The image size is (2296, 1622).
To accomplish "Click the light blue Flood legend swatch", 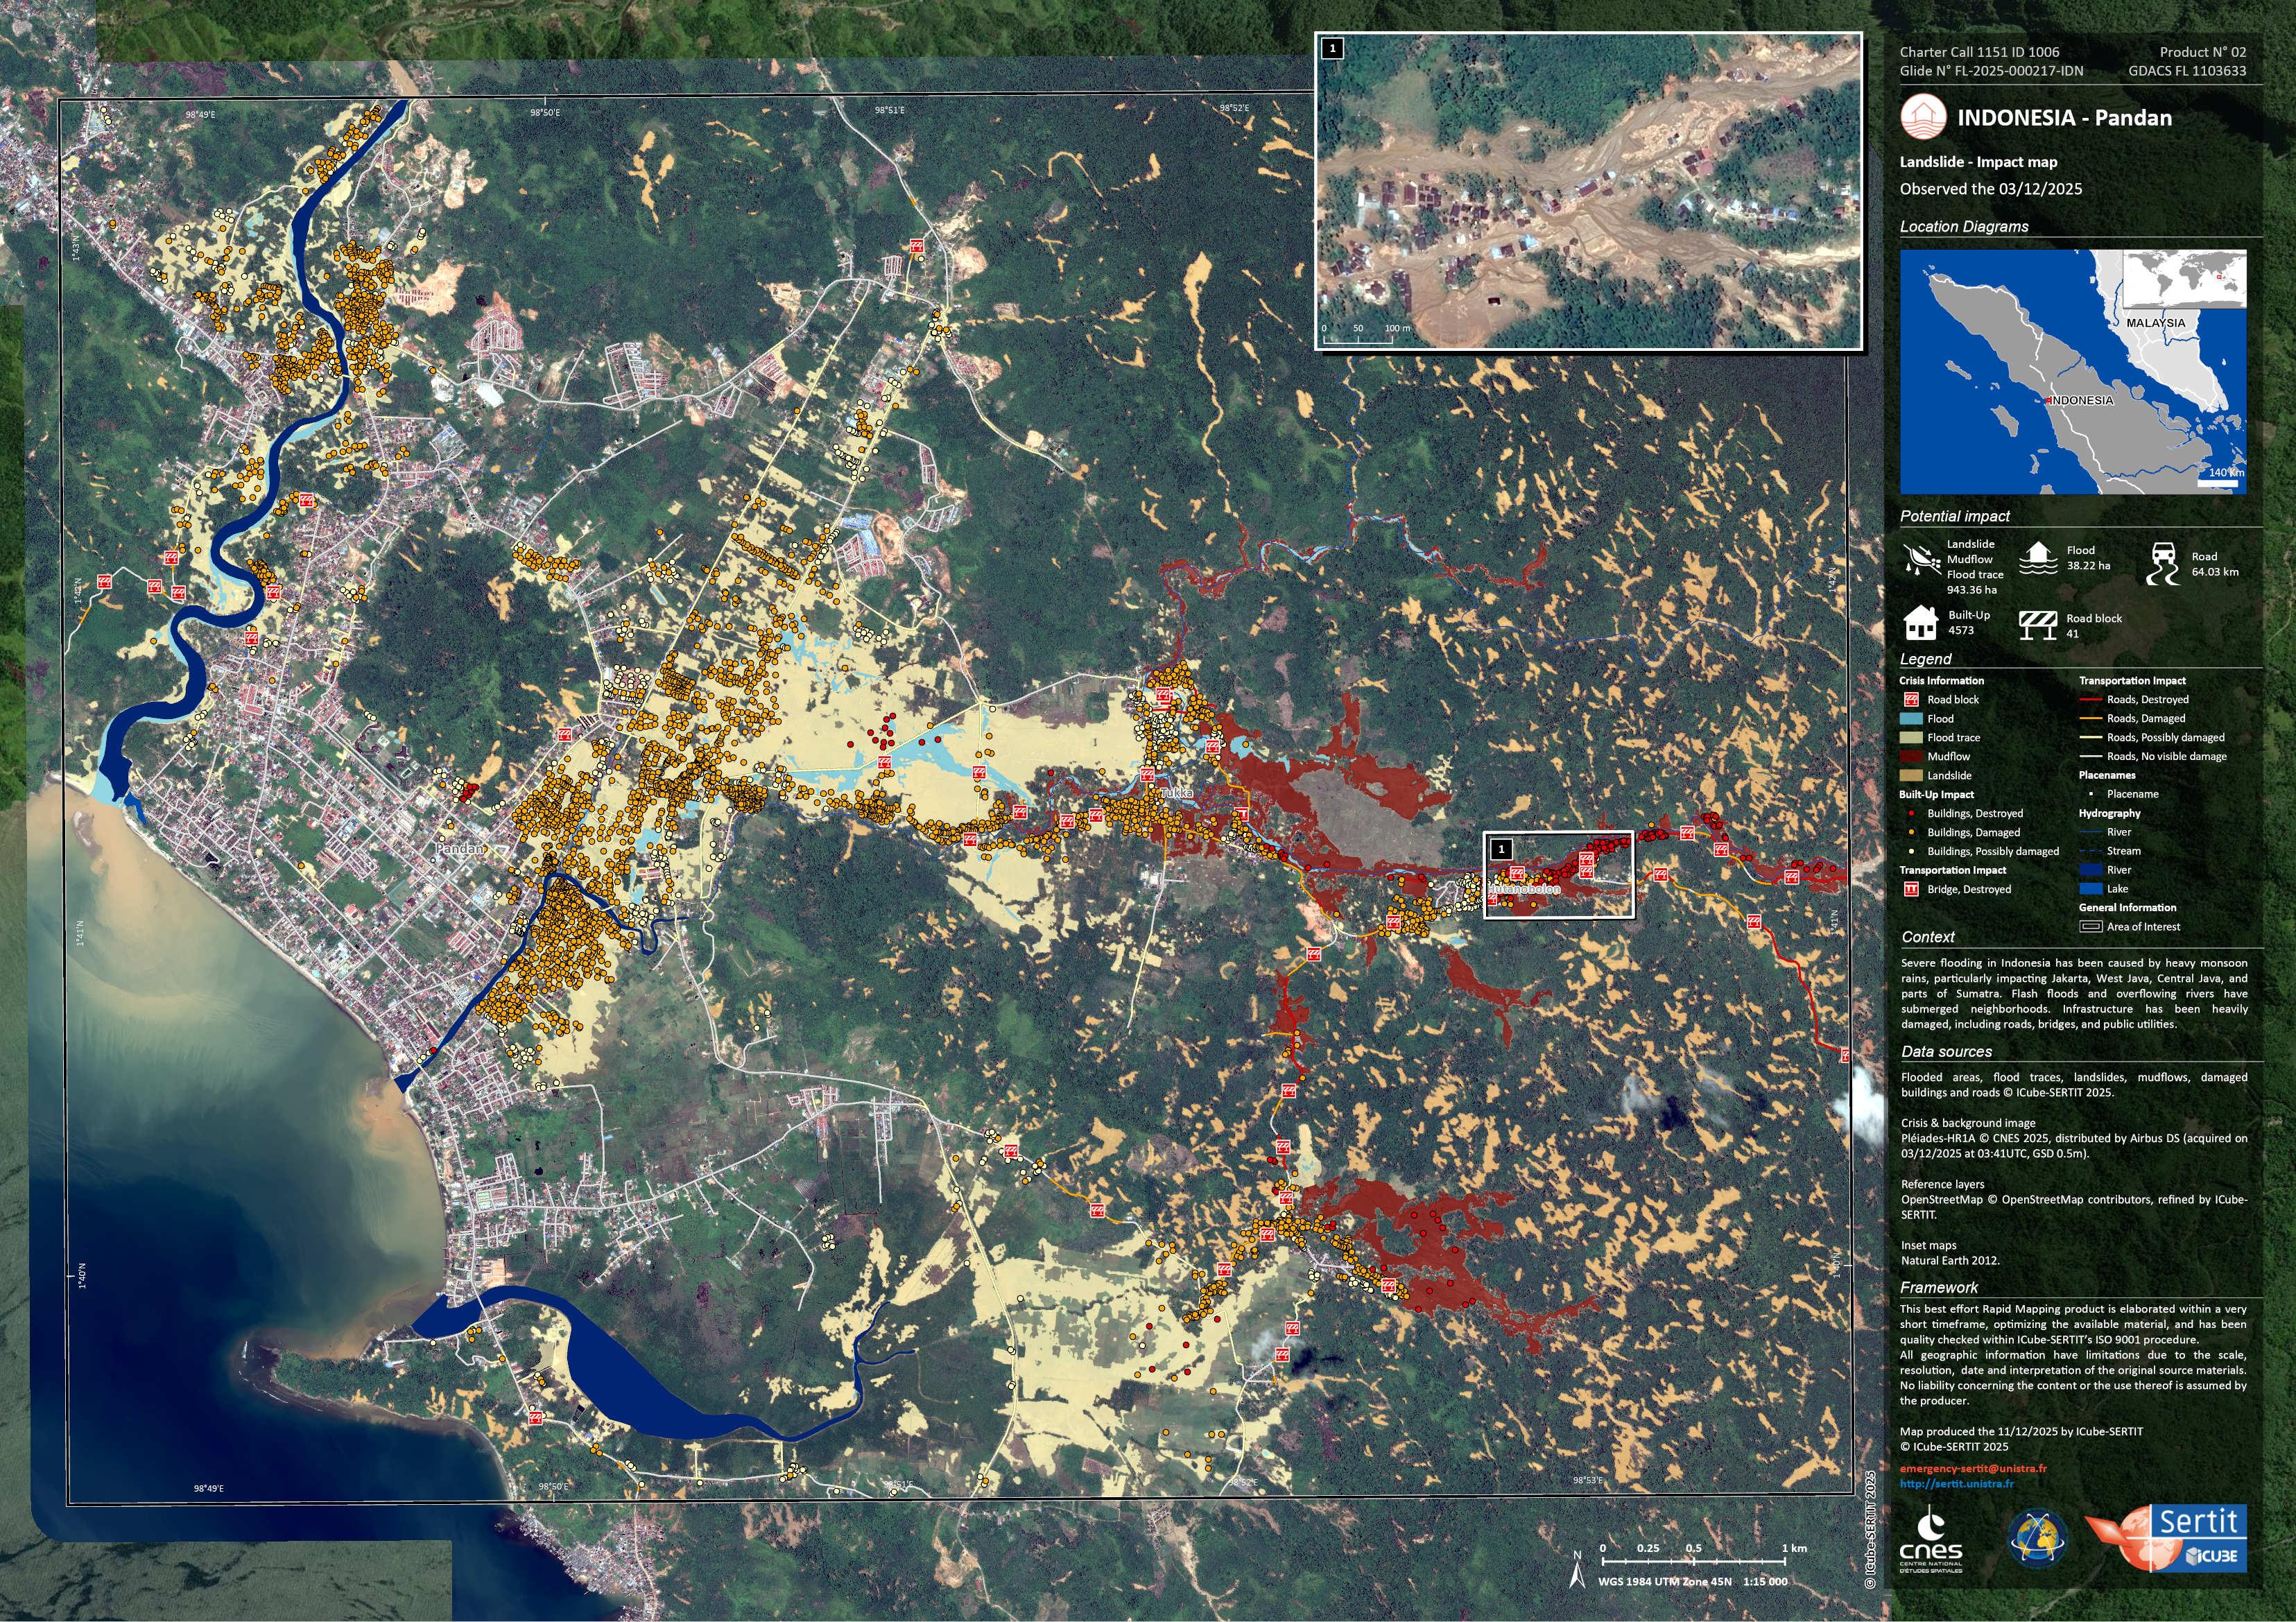I will (x=1911, y=719).
